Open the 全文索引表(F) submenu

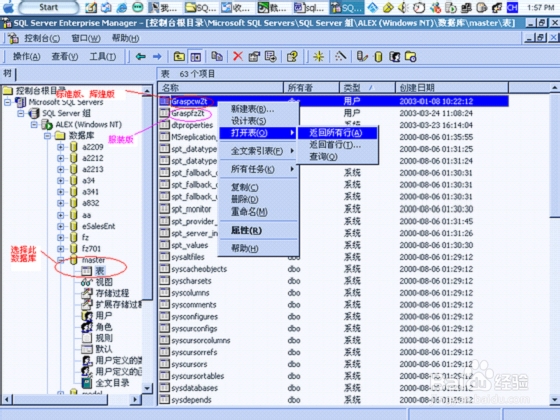click(258, 151)
